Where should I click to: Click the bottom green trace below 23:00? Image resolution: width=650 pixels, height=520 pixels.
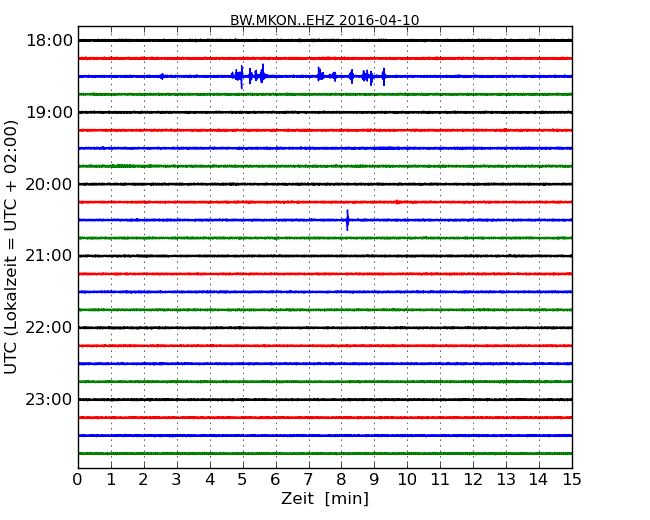(325, 454)
